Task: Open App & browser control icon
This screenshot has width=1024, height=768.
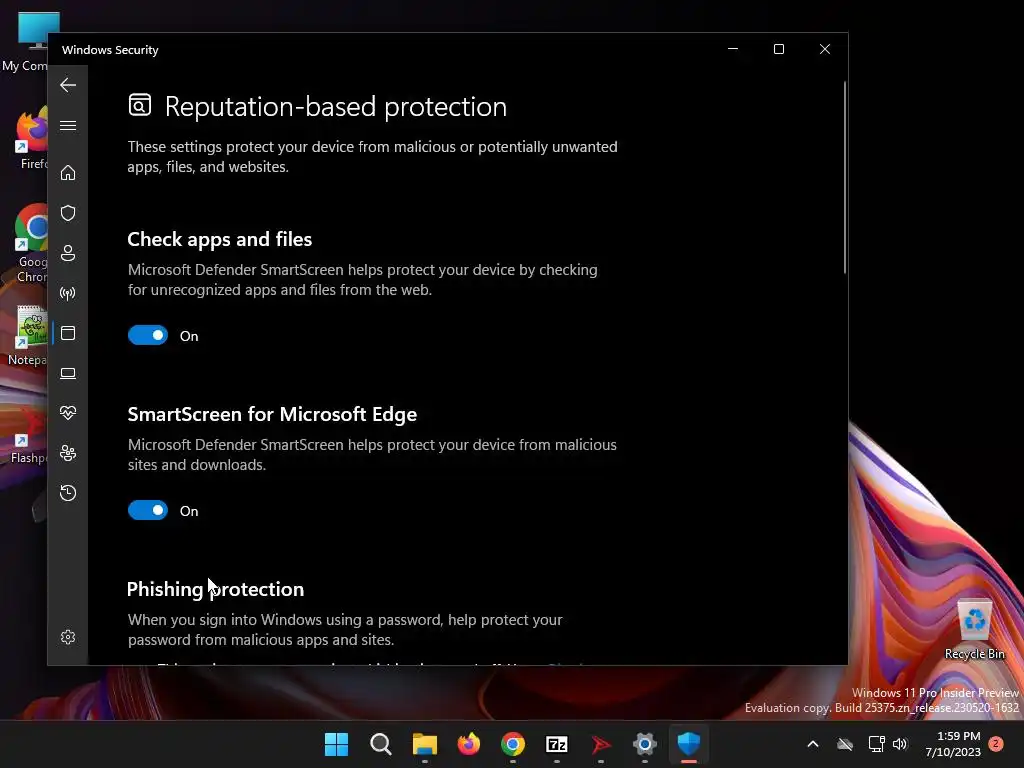Action: tap(68, 333)
